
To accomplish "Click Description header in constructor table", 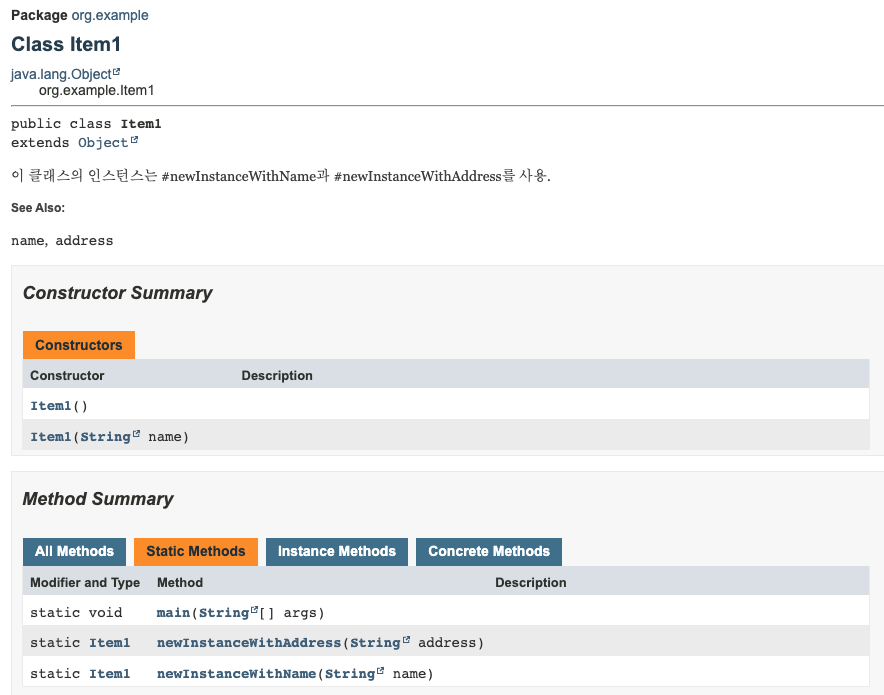I will (277, 375).
